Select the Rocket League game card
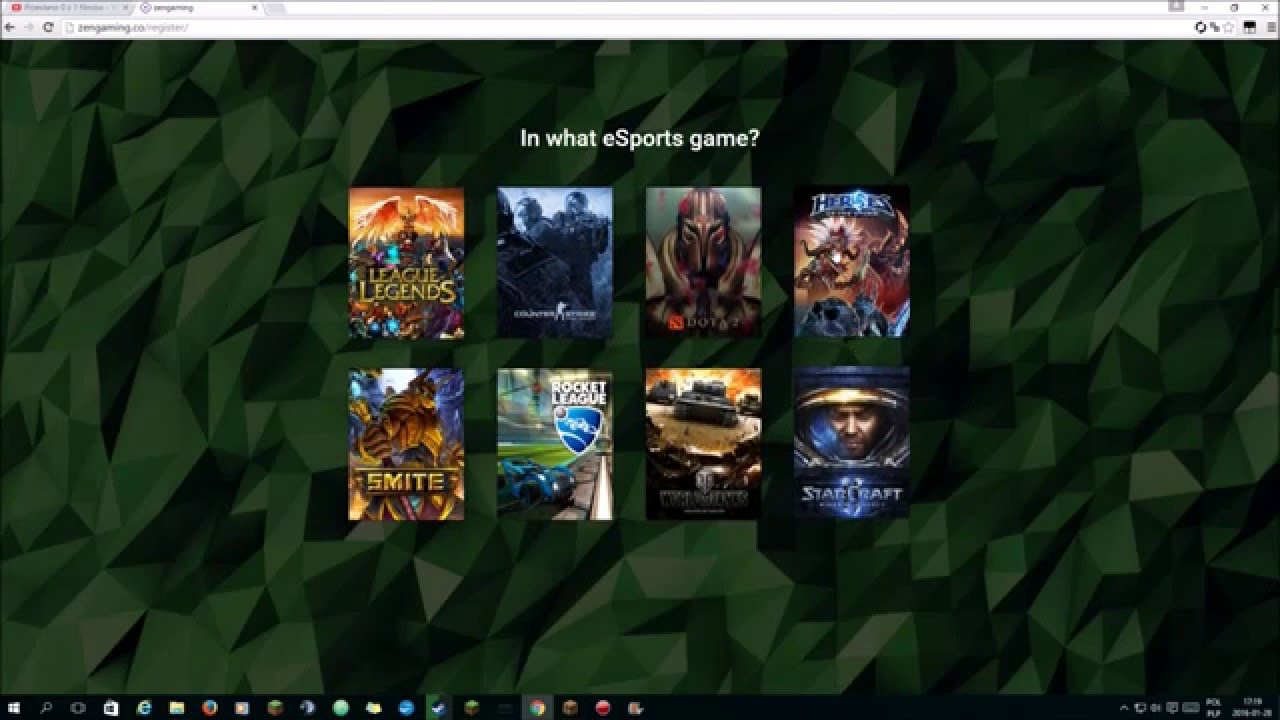The width and height of the screenshot is (1280, 720). click(555, 444)
